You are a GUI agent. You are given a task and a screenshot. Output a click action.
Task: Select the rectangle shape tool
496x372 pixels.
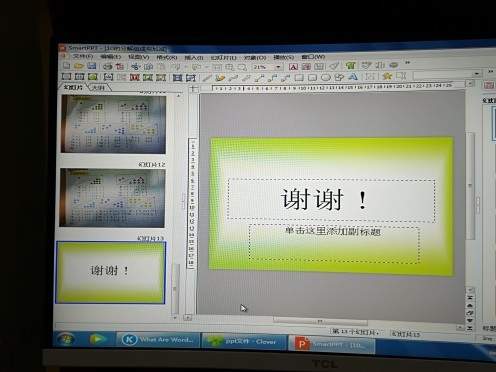pos(299,78)
